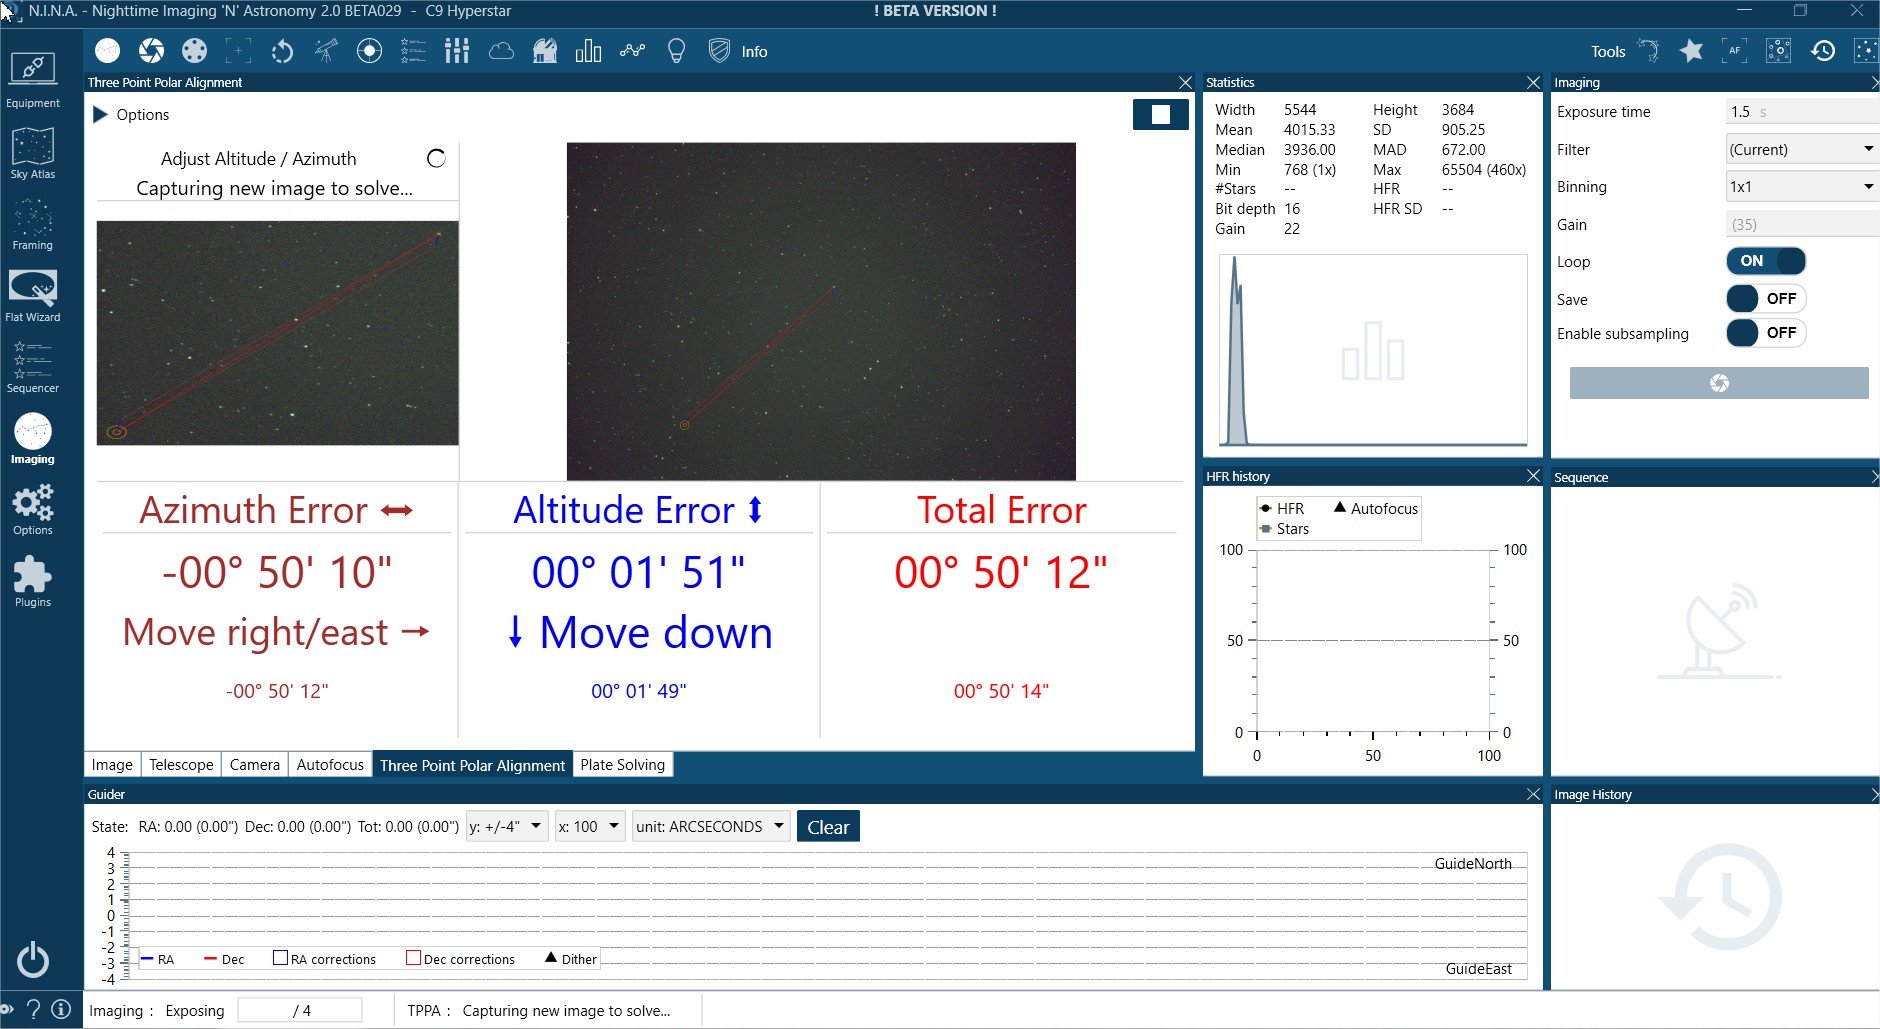Open the Sky Atlas section
The height and width of the screenshot is (1029, 1880).
[x=33, y=154]
